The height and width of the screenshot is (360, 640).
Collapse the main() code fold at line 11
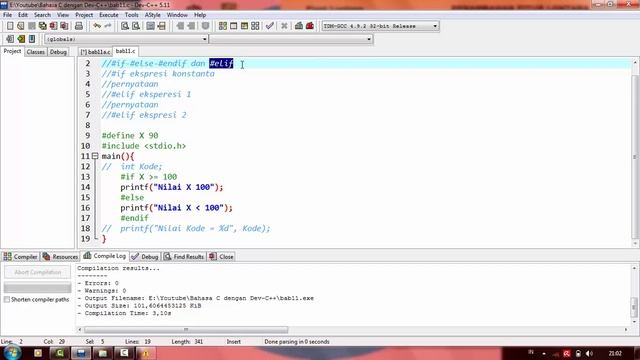pyautogui.click(x=95, y=156)
